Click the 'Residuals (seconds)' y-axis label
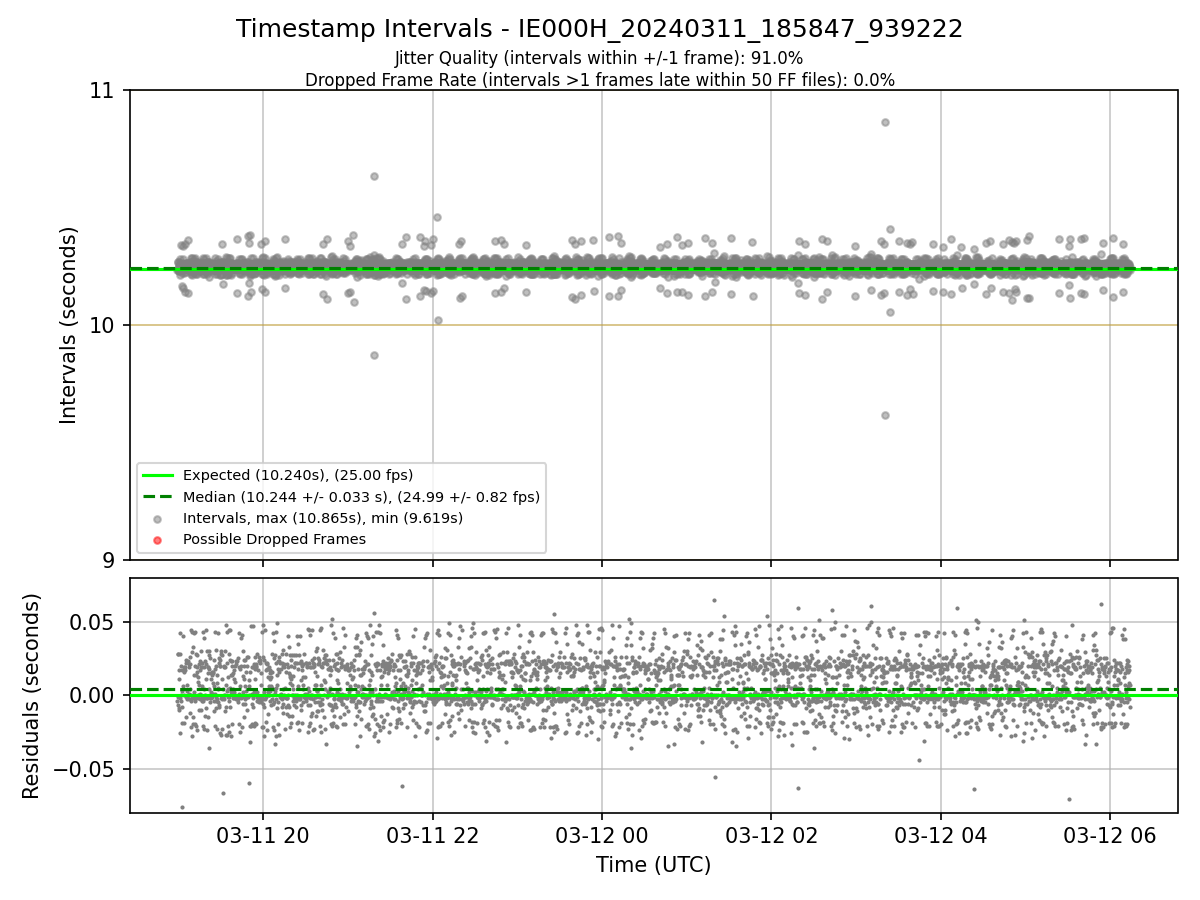Screen dimensions: 1200x900 (x=32, y=696)
